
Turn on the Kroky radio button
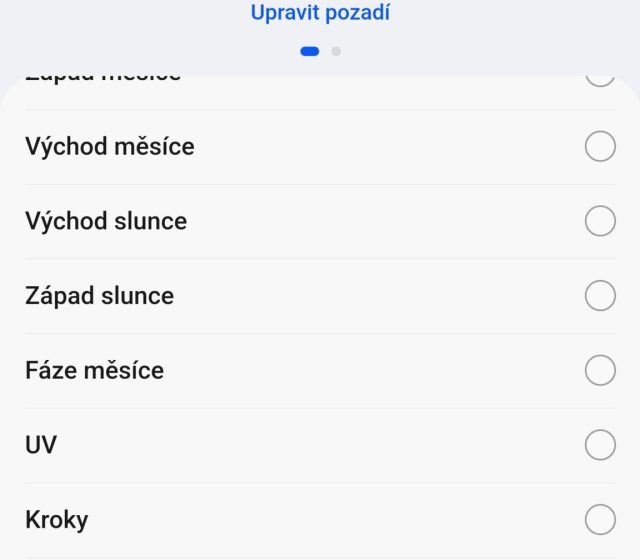[600, 520]
